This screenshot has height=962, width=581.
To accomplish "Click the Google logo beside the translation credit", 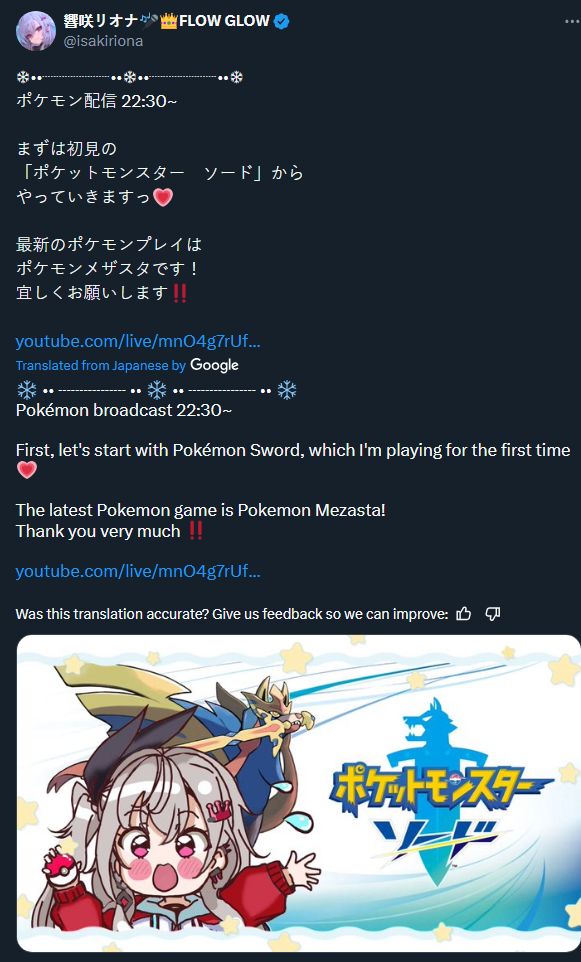I will (x=214, y=365).
